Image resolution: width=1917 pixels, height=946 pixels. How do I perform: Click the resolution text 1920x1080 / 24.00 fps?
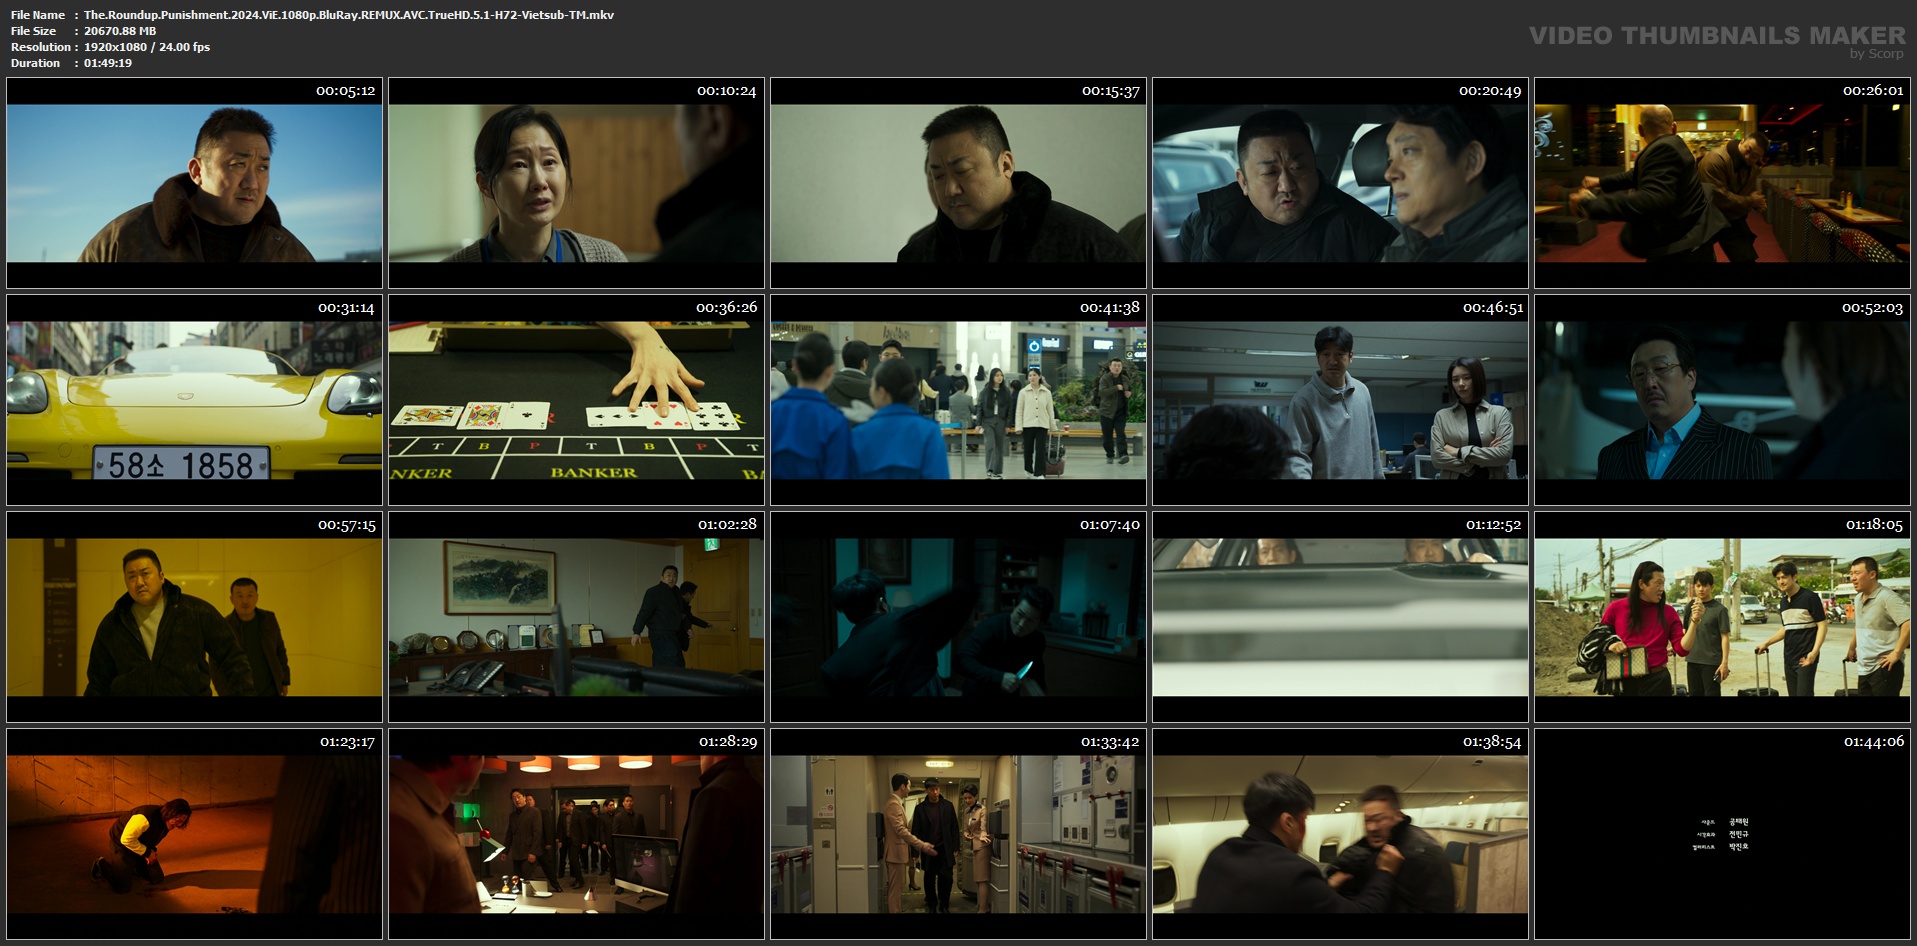click(147, 47)
